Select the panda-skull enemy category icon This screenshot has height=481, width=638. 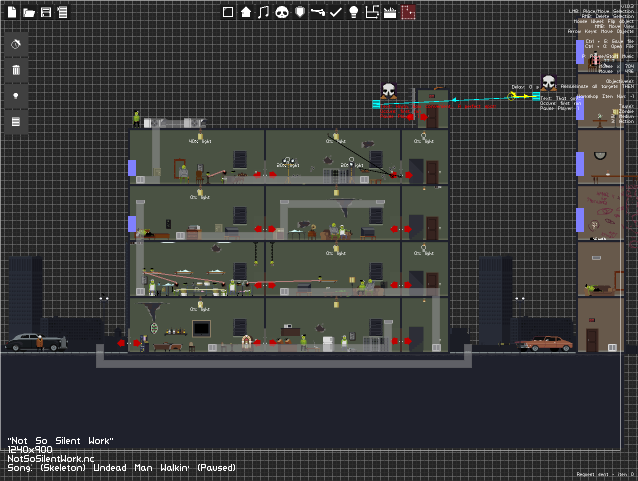282,12
